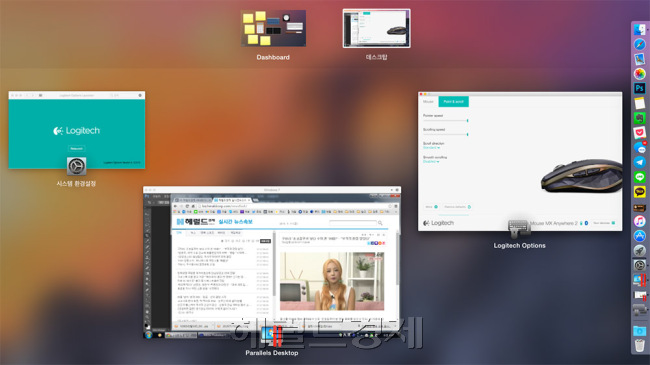This screenshot has height=365, width=650.
Task: Open Point & scroll tab in Logitech Options
Action: pyautogui.click(x=454, y=102)
